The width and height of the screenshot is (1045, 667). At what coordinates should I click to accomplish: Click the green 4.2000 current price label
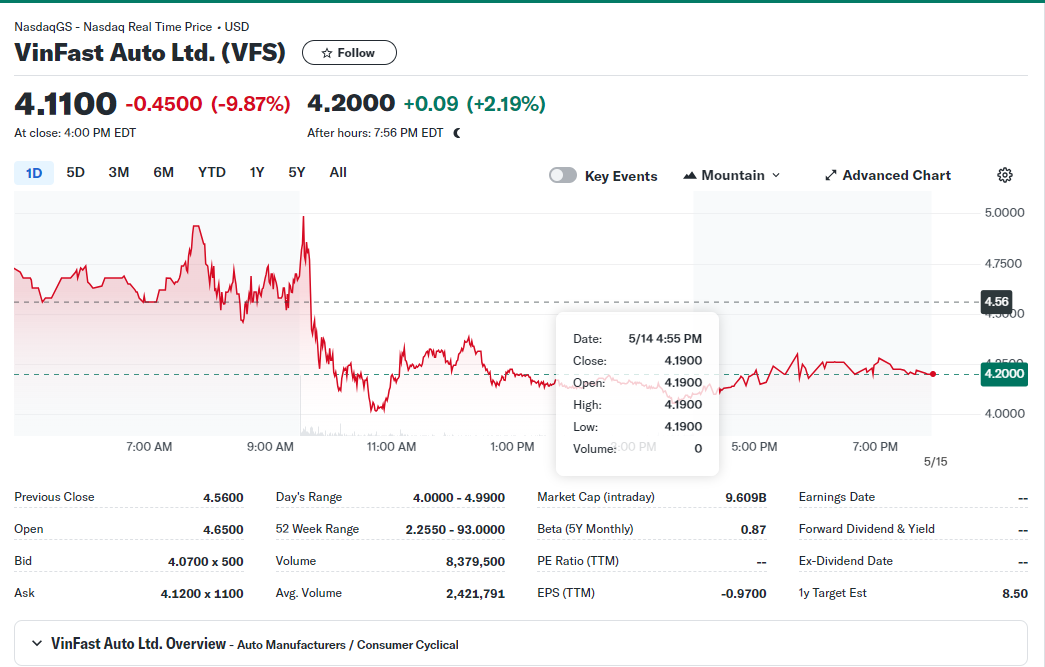point(1004,374)
